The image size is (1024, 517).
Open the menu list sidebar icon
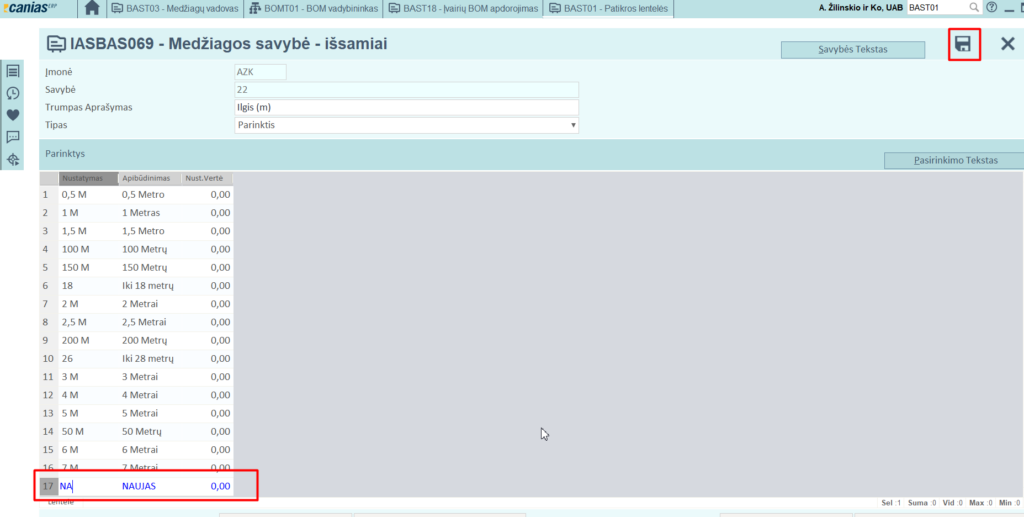click(x=13, y=71)
